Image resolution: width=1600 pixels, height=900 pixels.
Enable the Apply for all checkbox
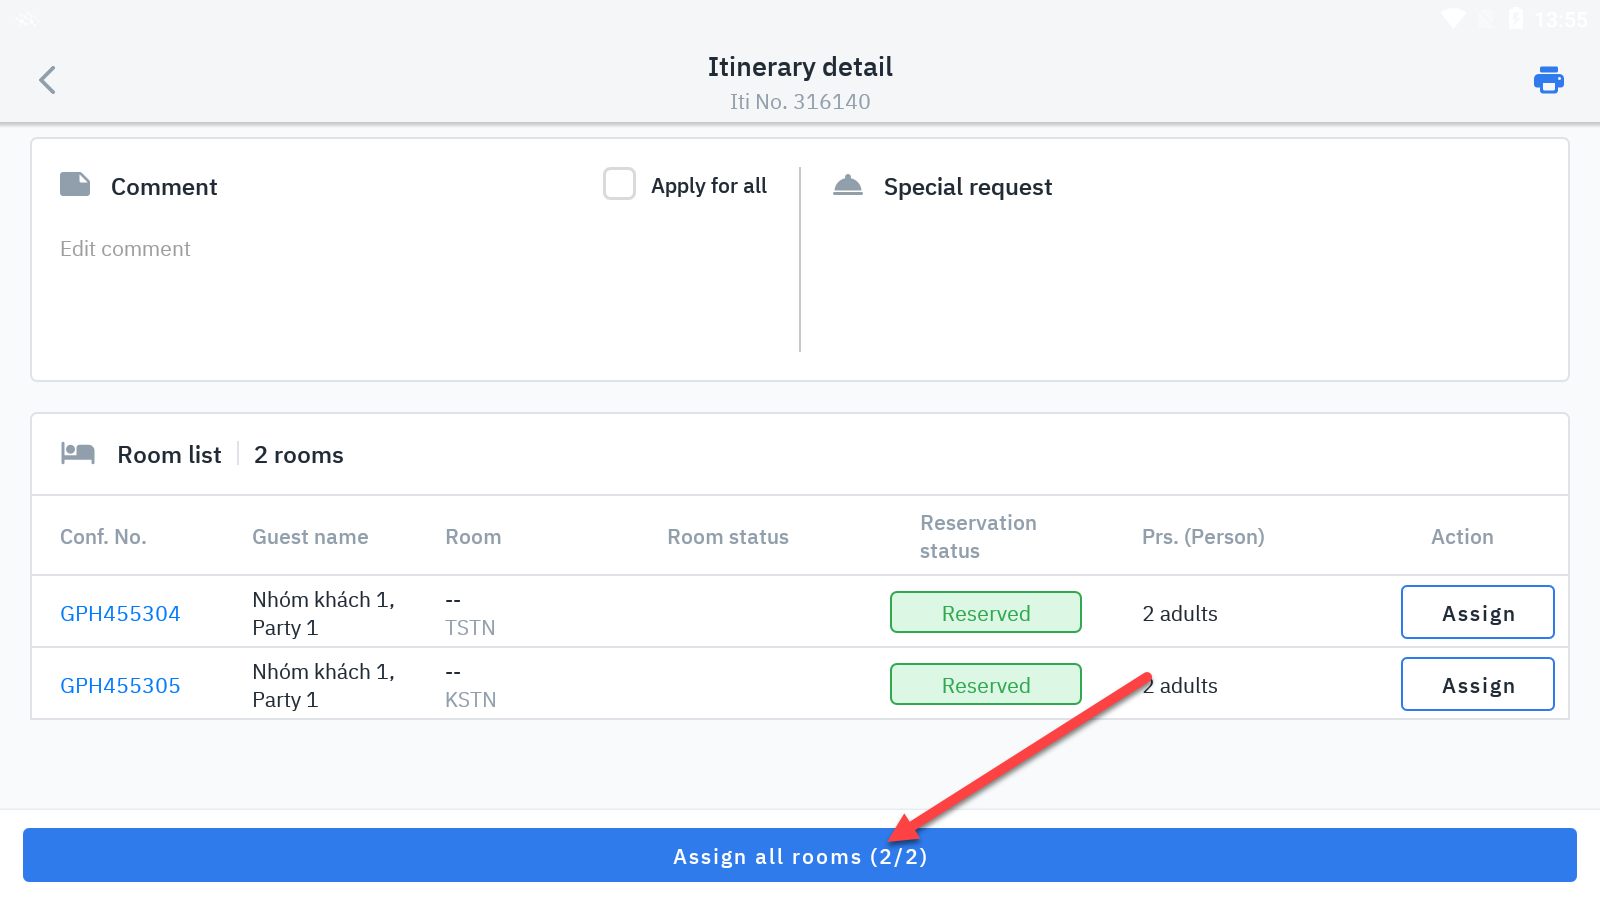tap(619, 184)
